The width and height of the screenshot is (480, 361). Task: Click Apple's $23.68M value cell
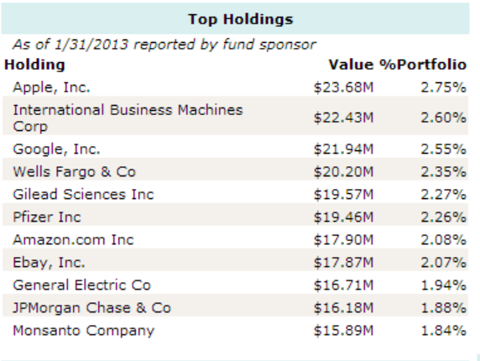[344, 87]
